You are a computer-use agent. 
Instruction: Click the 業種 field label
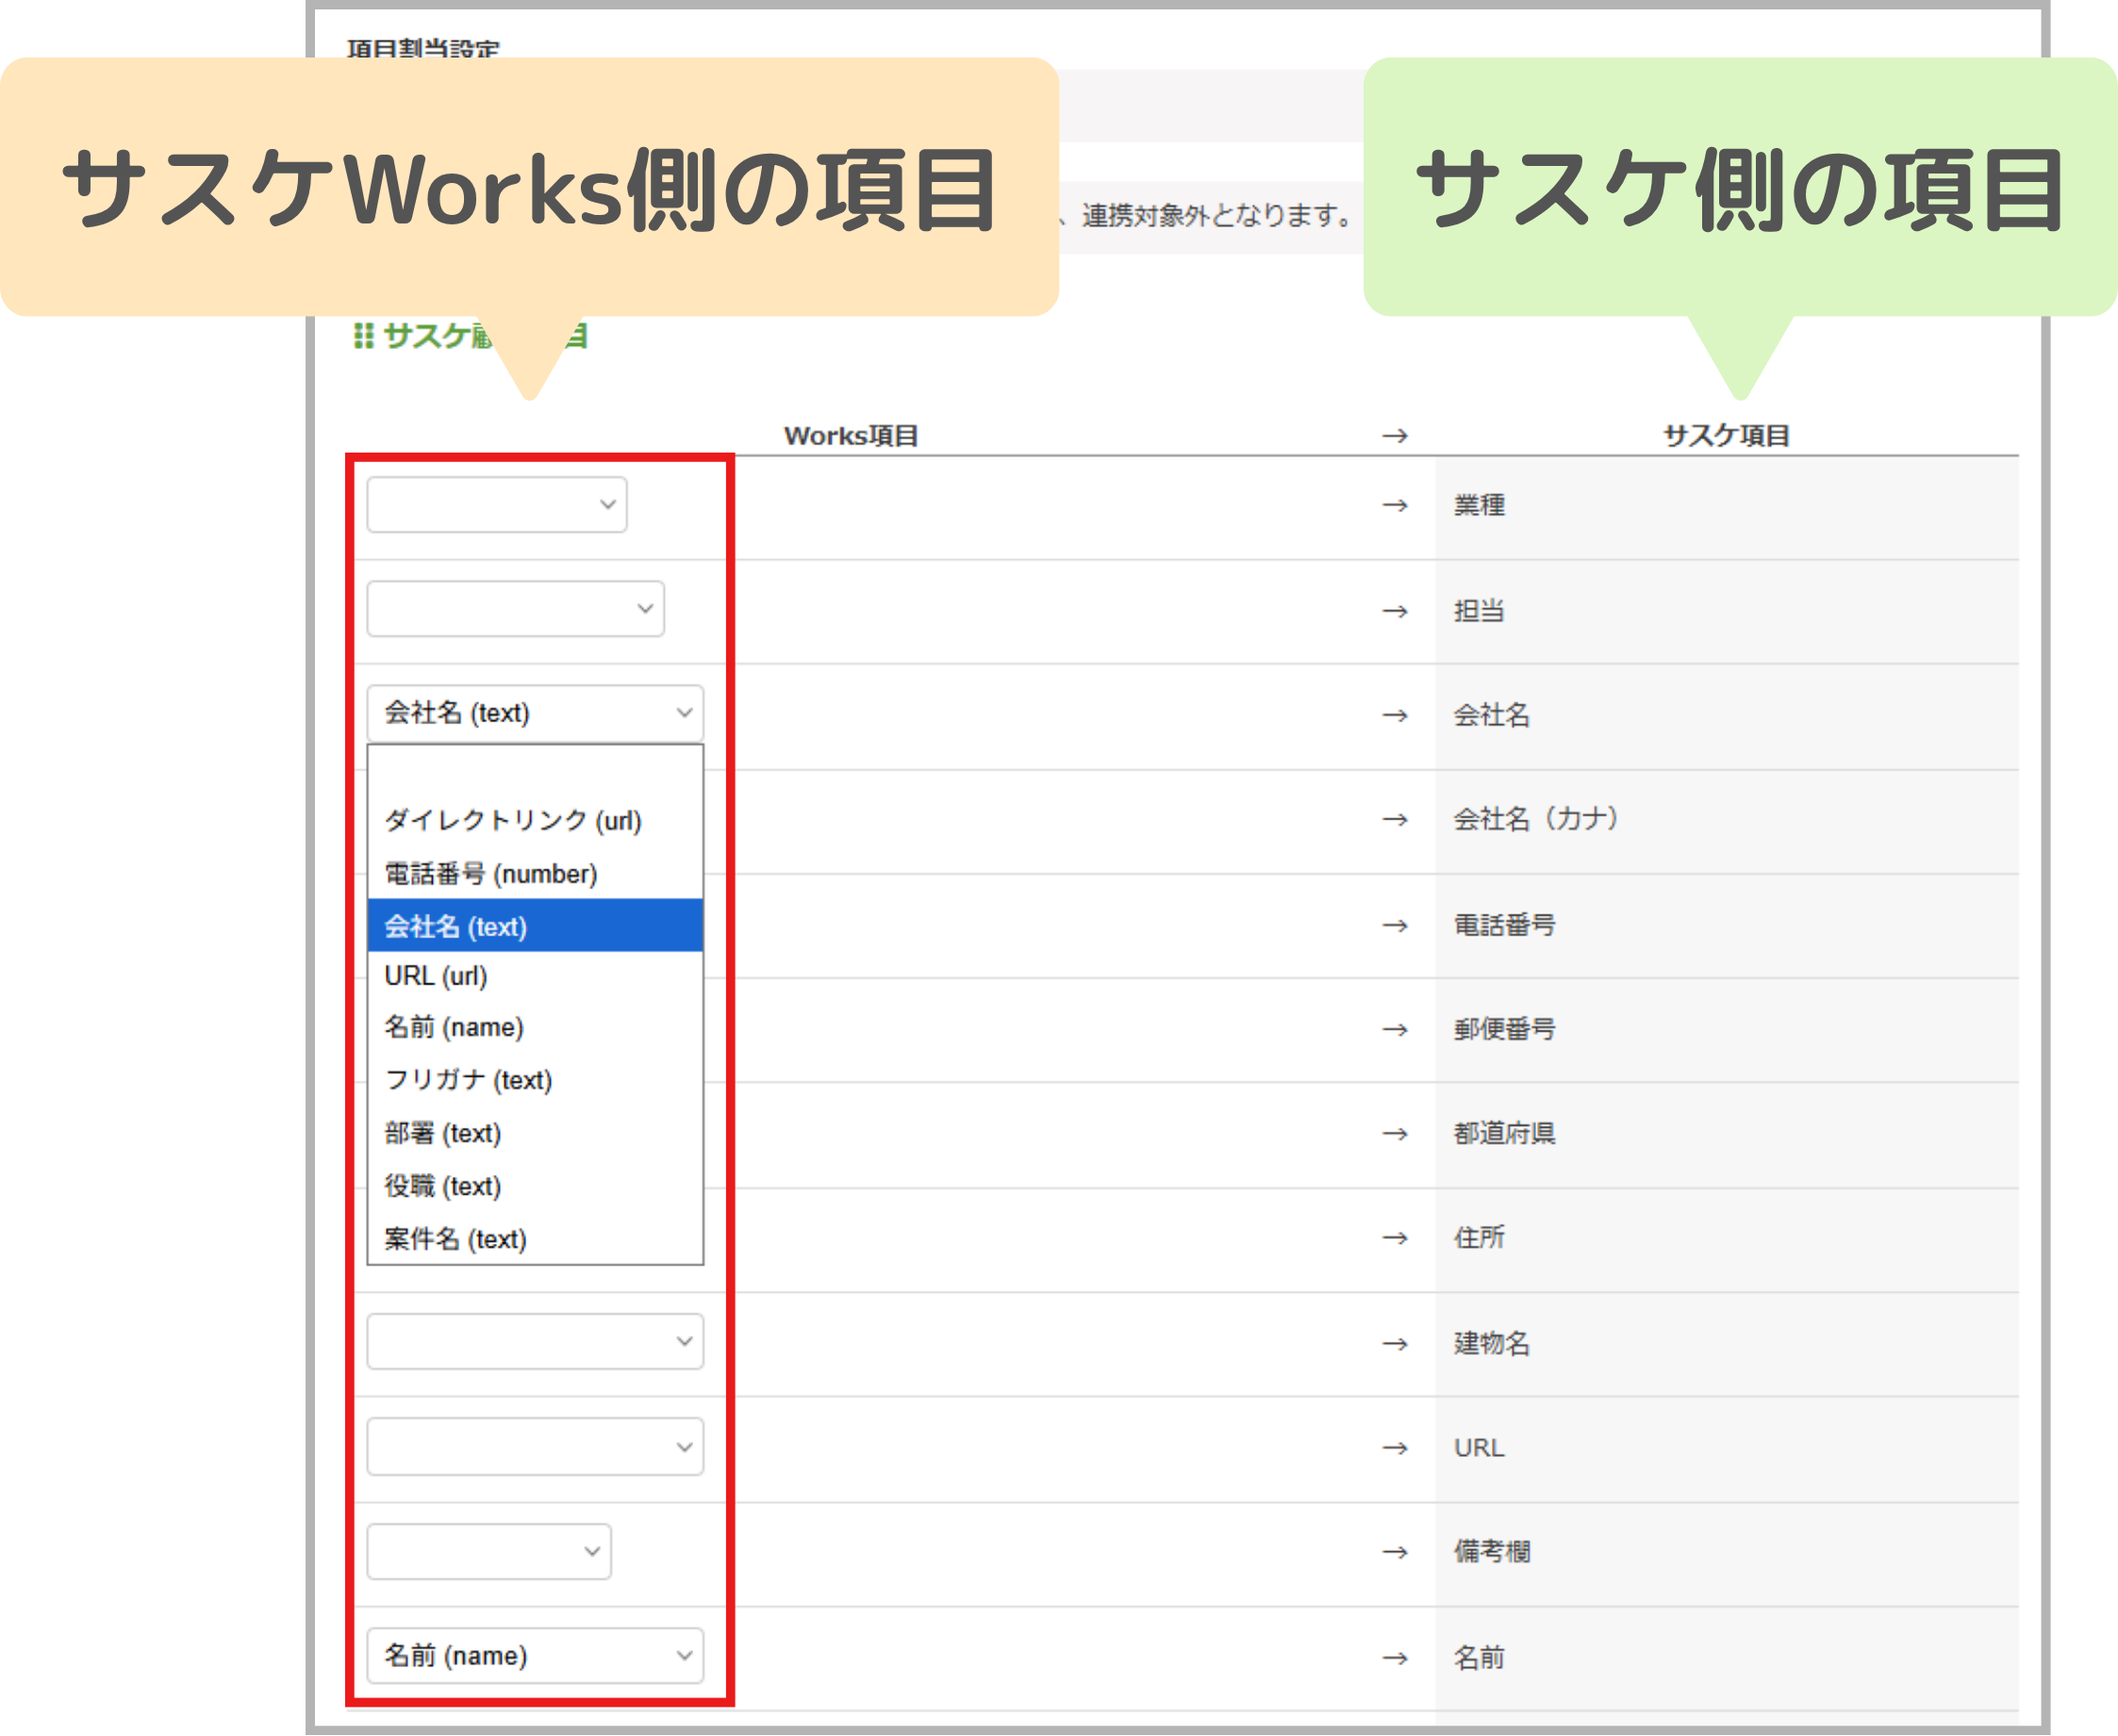[x=1479, y=505]
